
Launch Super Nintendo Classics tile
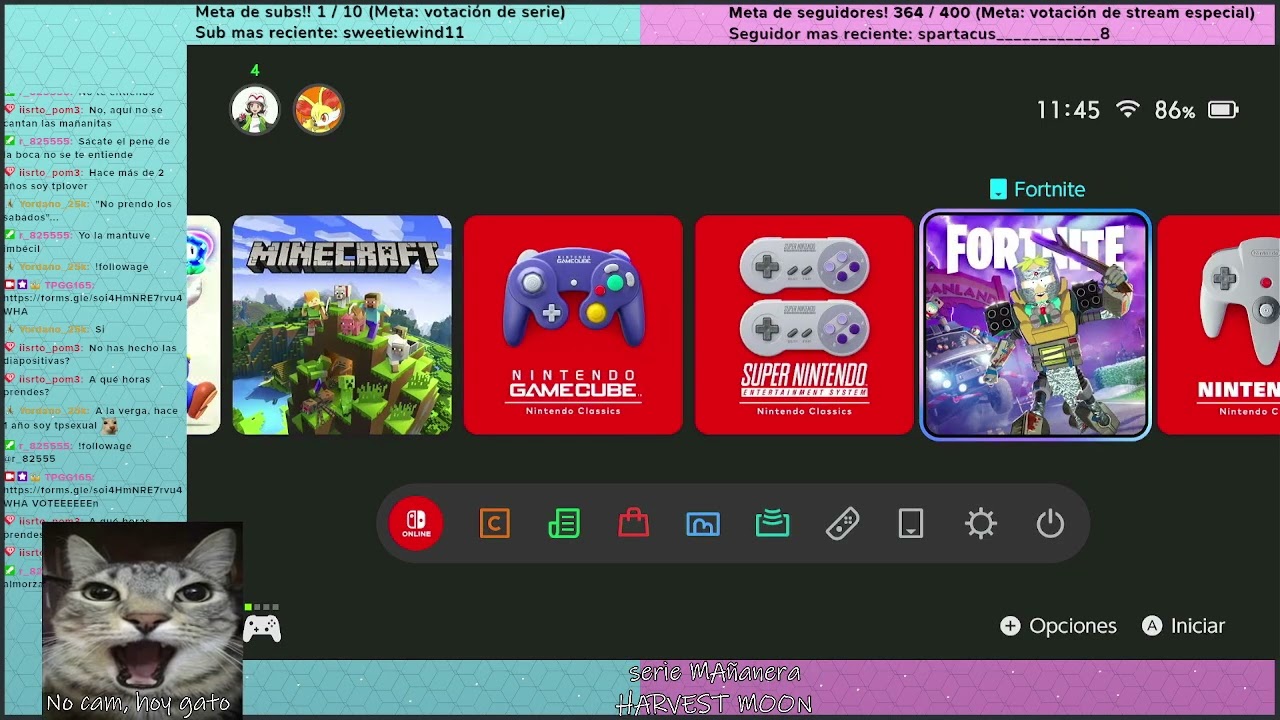point(804,325)
